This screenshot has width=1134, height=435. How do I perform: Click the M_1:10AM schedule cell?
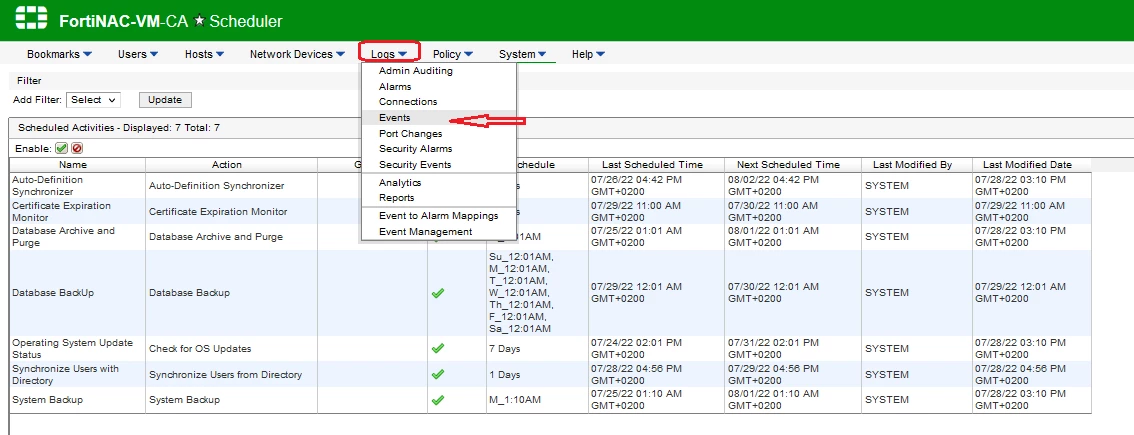point(537,400)
